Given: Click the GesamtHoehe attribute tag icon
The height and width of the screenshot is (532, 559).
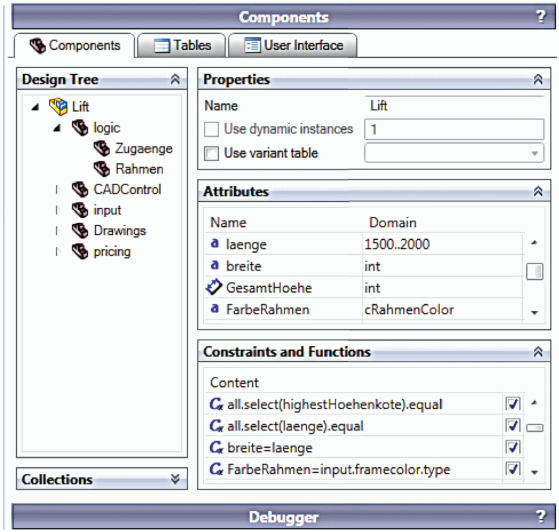Looking at the screenshot, I should point(214,287).
